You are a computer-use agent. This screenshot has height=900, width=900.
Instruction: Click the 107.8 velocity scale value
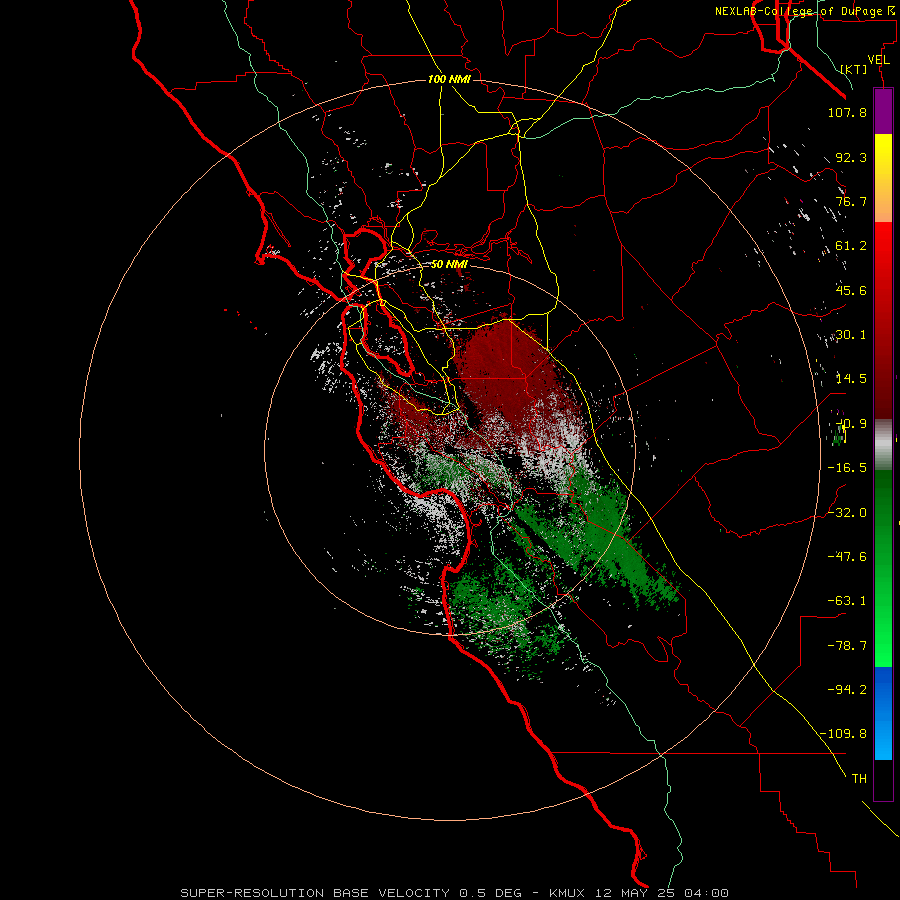(847, 112)
